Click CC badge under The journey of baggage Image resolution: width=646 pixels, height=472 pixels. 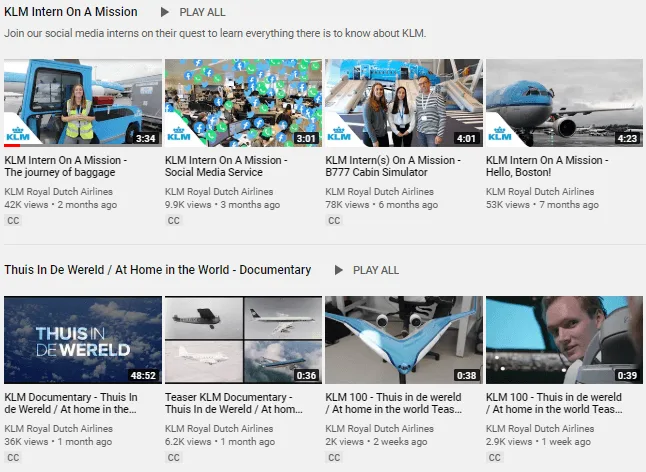[x=13, y=220]
